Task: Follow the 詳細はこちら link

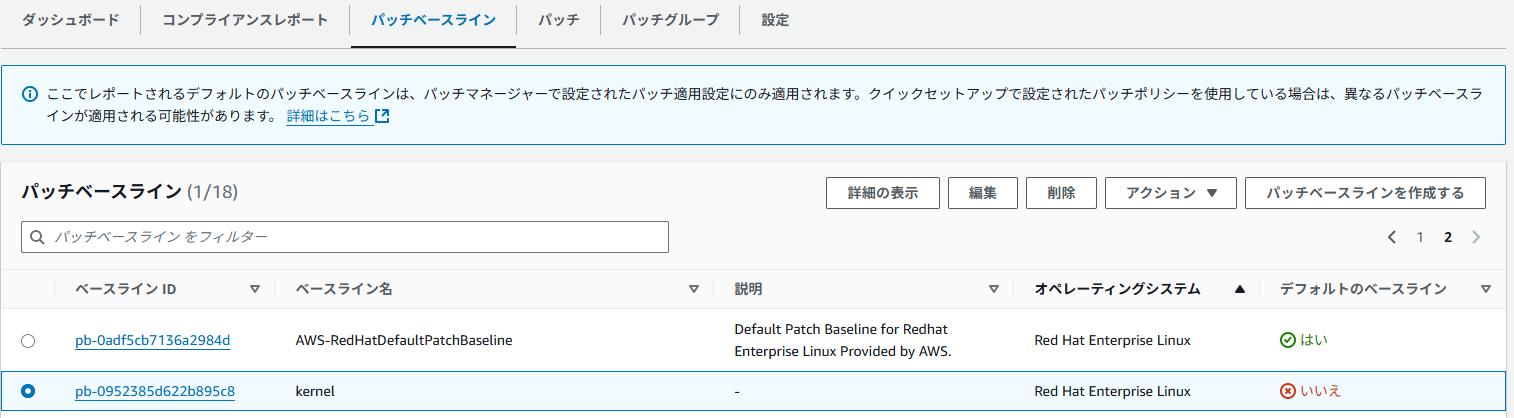Action: coord(329,116)
